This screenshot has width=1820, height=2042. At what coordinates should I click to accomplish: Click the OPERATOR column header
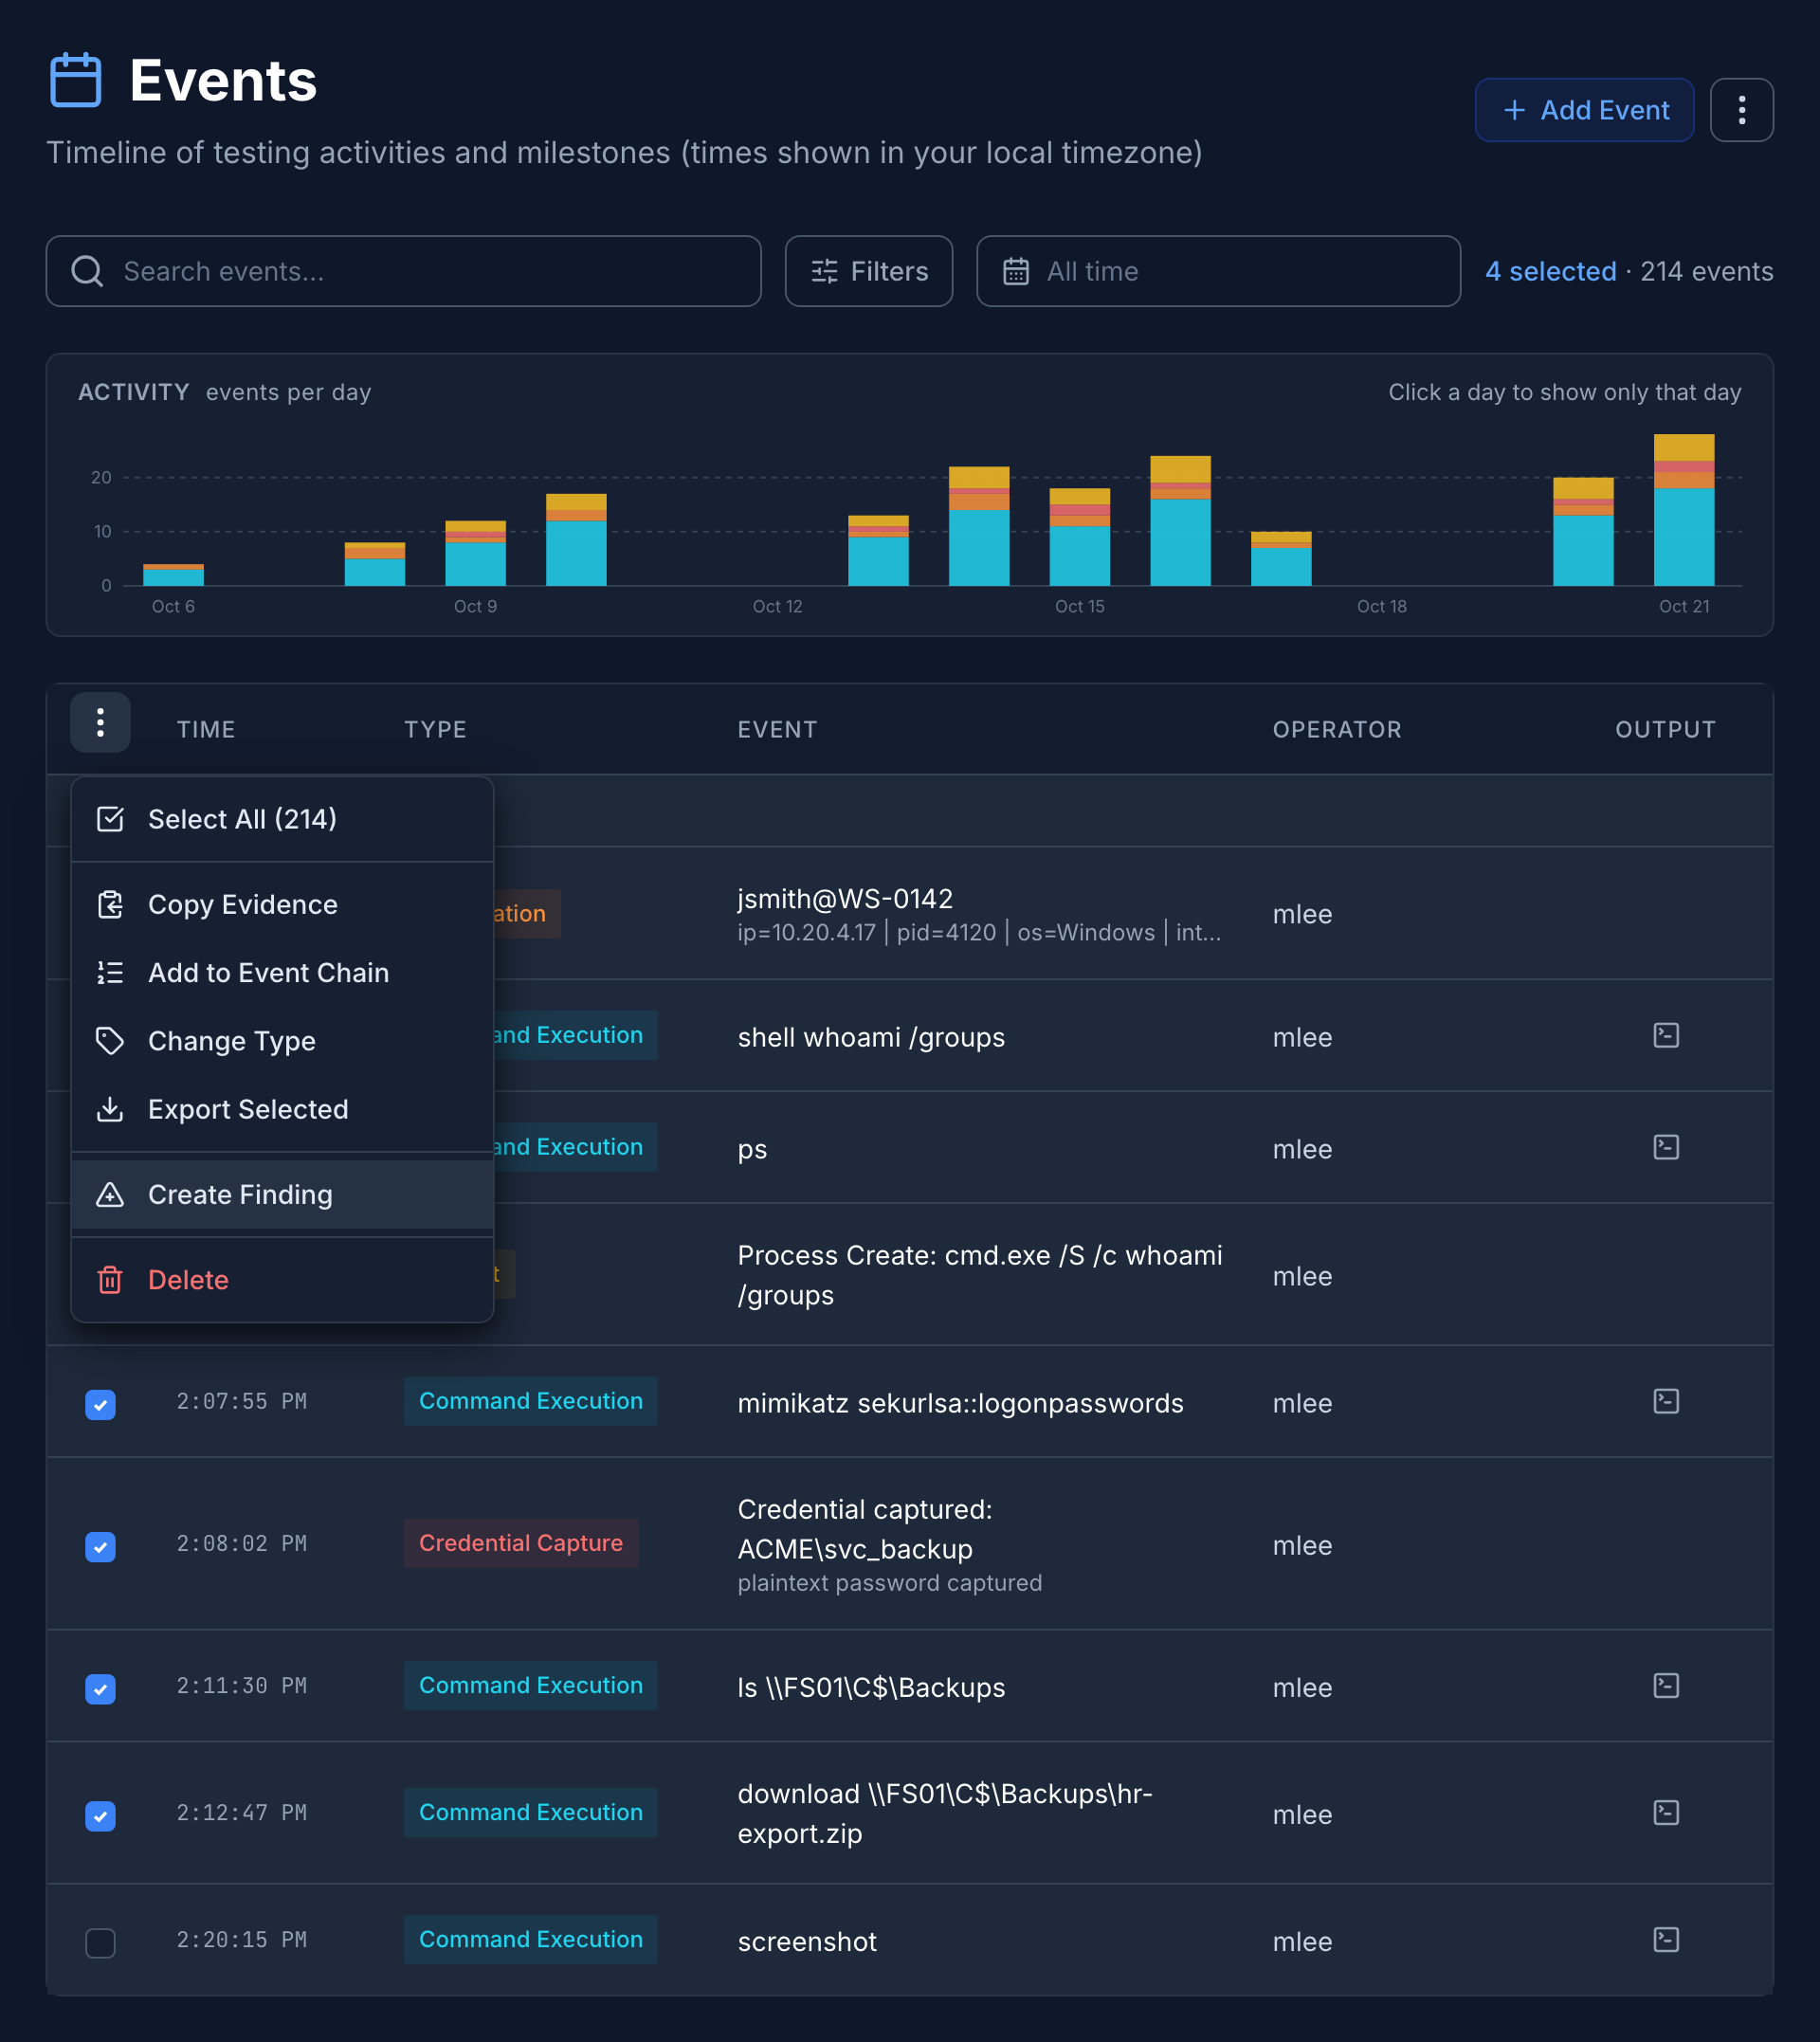[1336, 729]
